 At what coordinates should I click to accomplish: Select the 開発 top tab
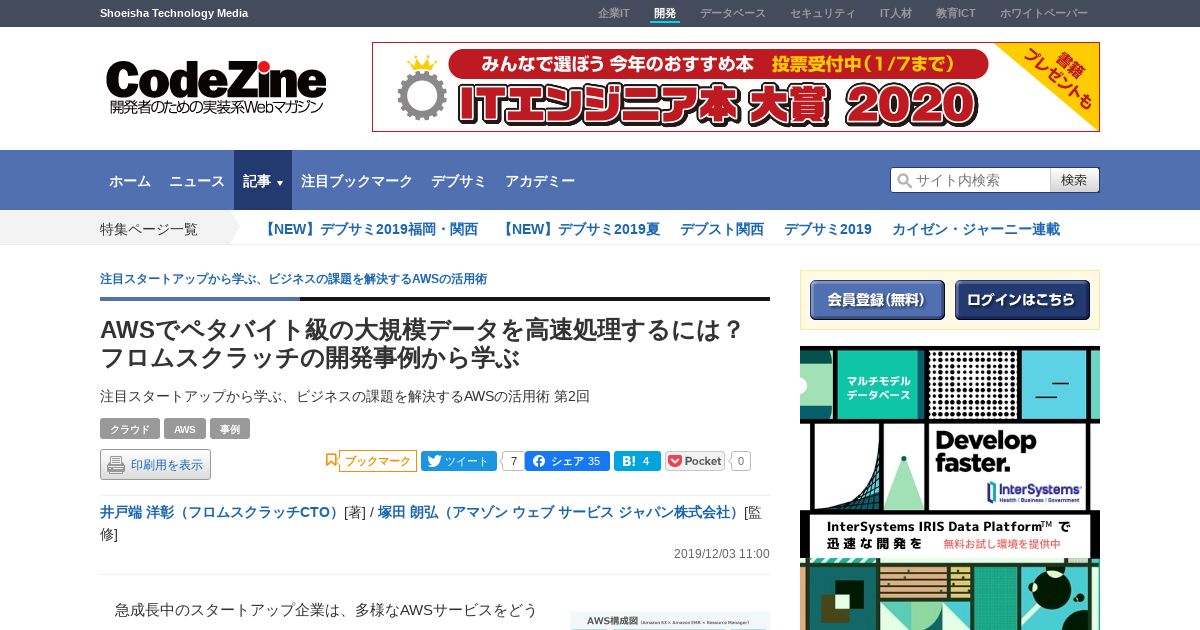(x=665, y=13)
